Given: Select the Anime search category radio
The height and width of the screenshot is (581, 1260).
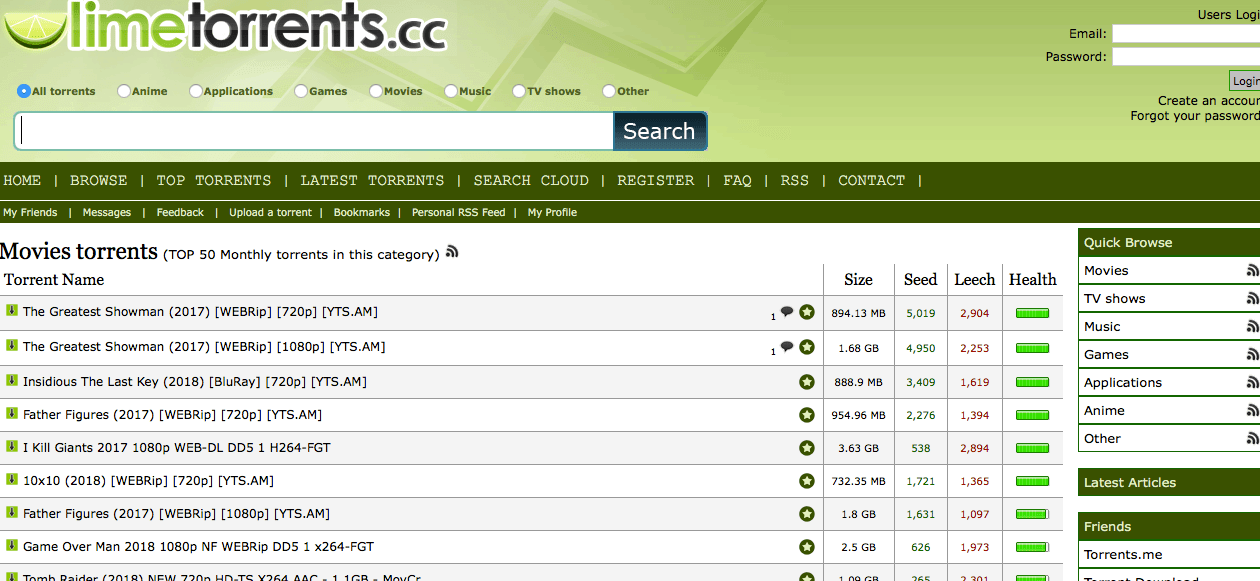Looking at the screenshot, I should pos(124,91).
